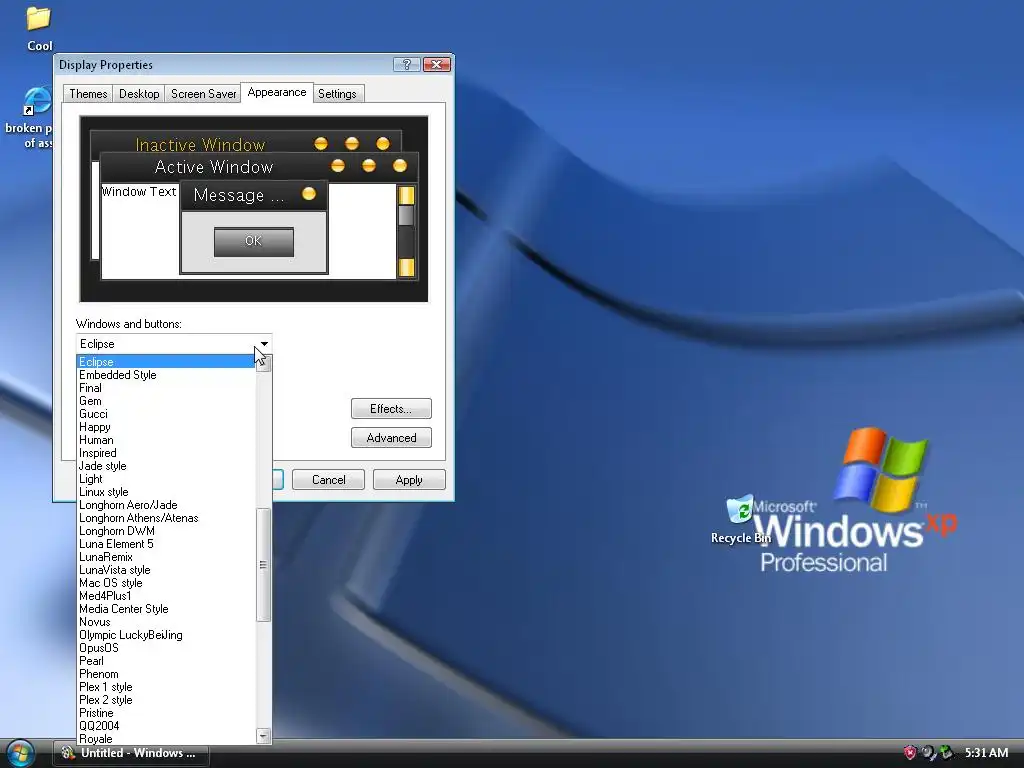
Task: Click the Apply button
Action: 409,480
